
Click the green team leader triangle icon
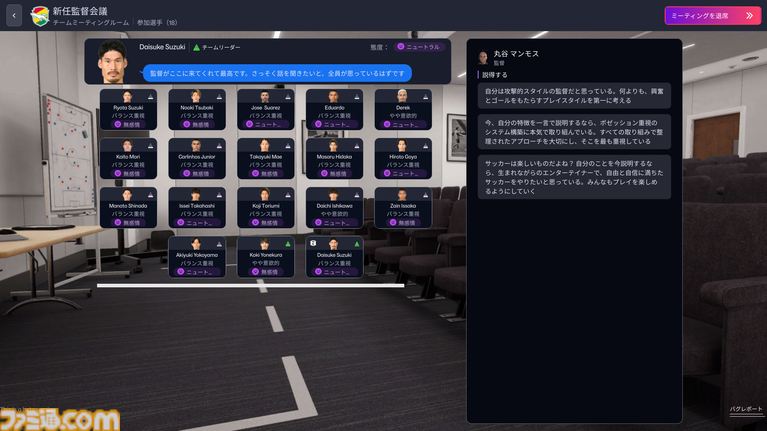coord(197,47)
